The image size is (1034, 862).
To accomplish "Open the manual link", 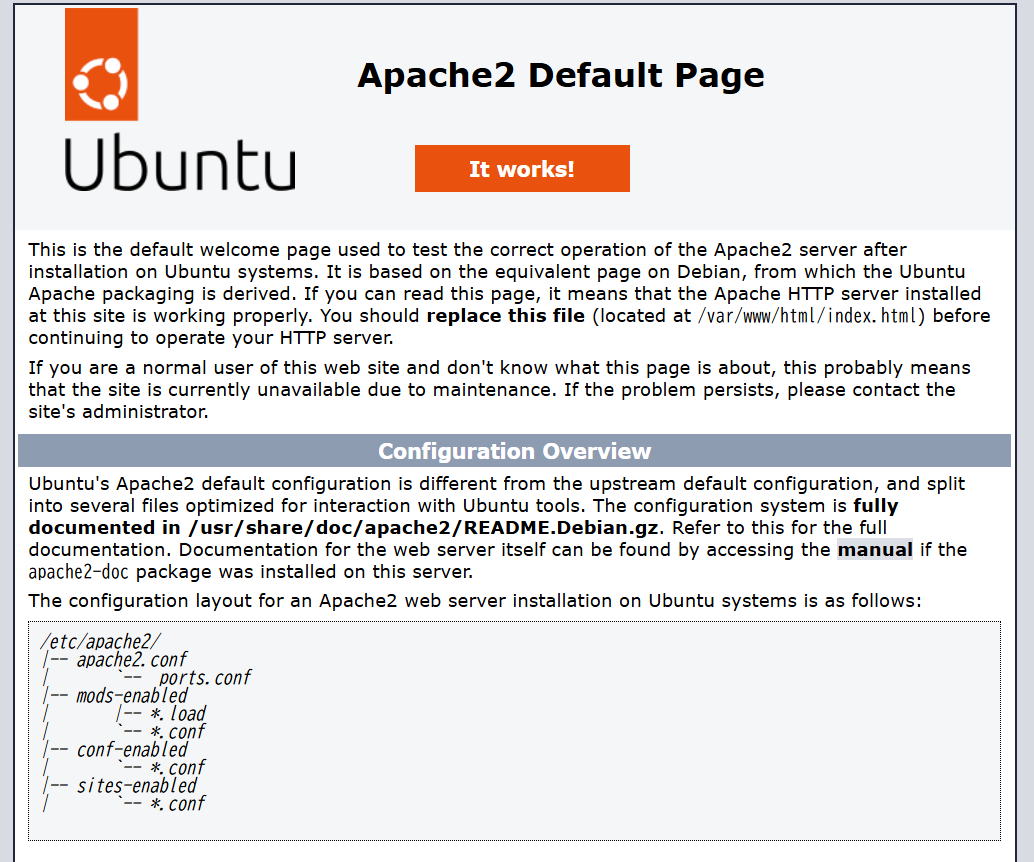I will click(875, 549).
